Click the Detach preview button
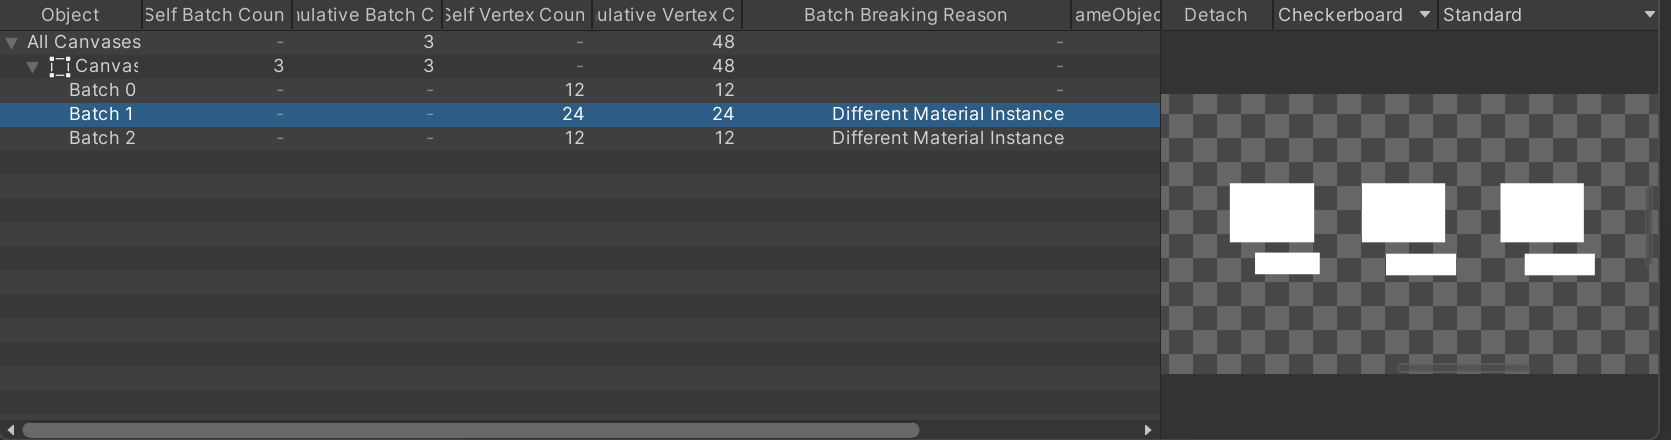Screen dimensions: 1671x440 [x=1216, y=15]
